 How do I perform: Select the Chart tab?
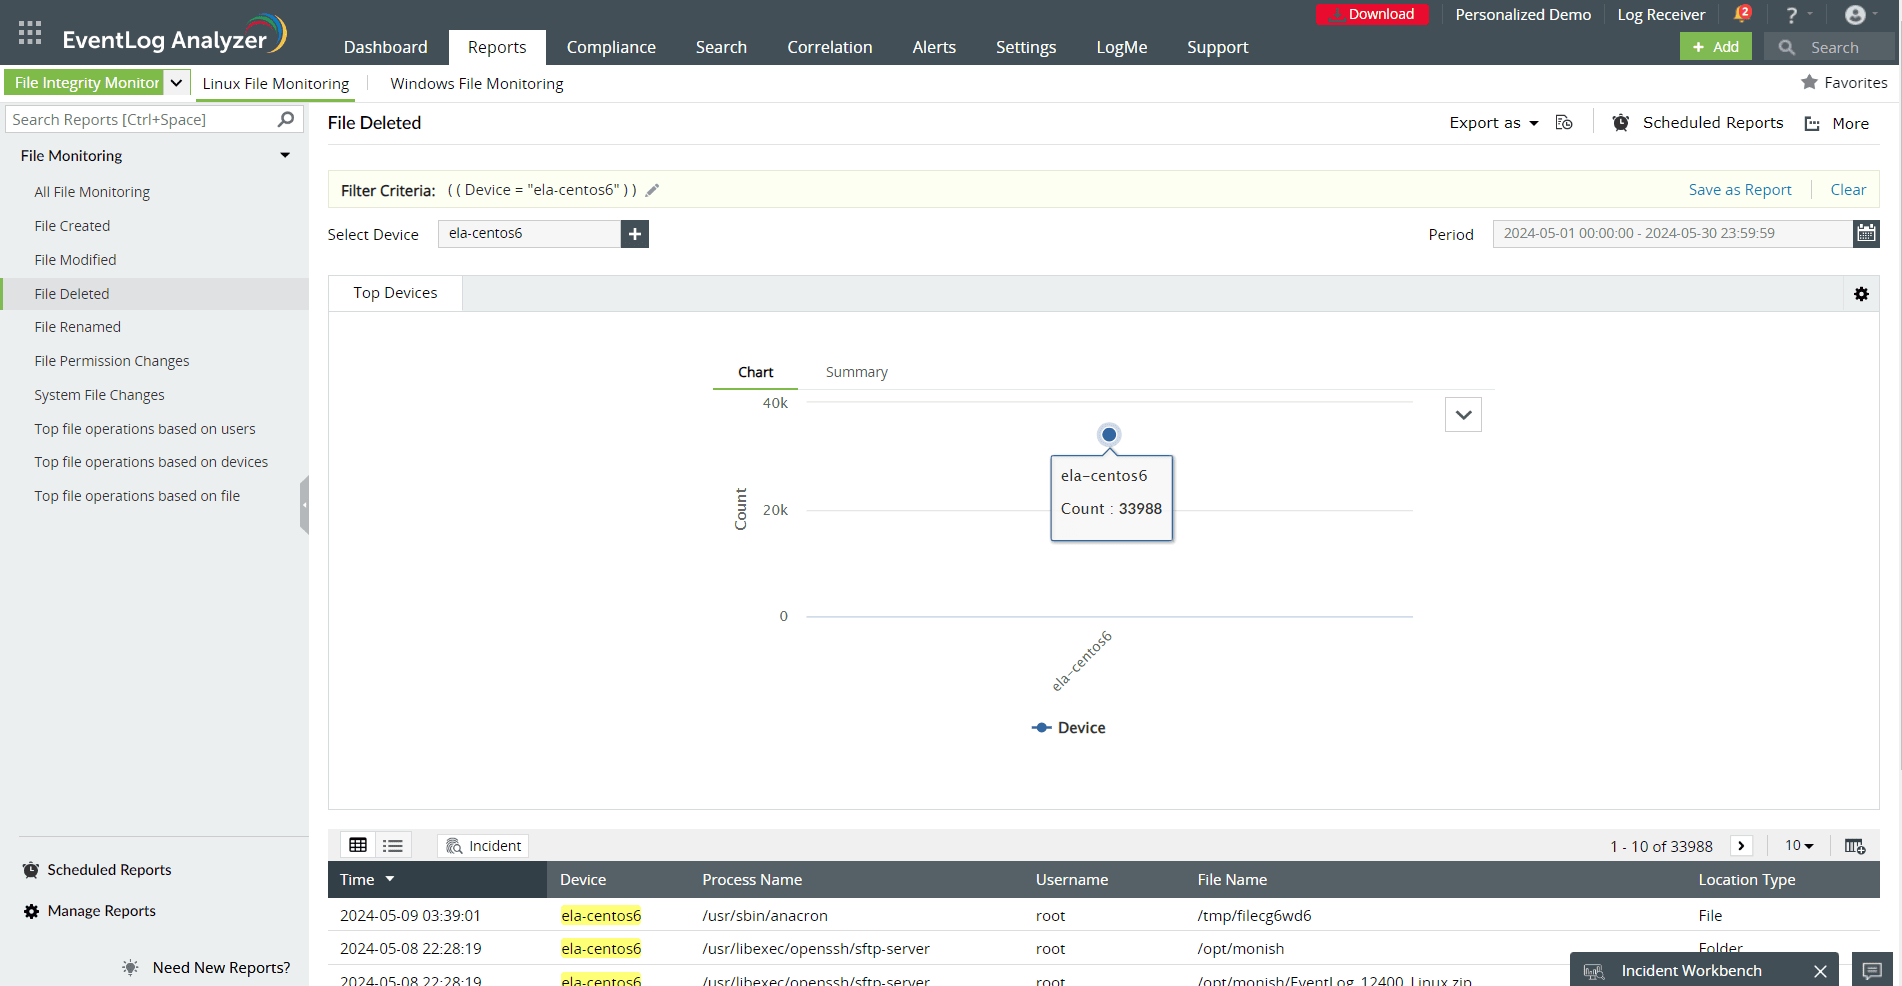(x=756, y=372)
